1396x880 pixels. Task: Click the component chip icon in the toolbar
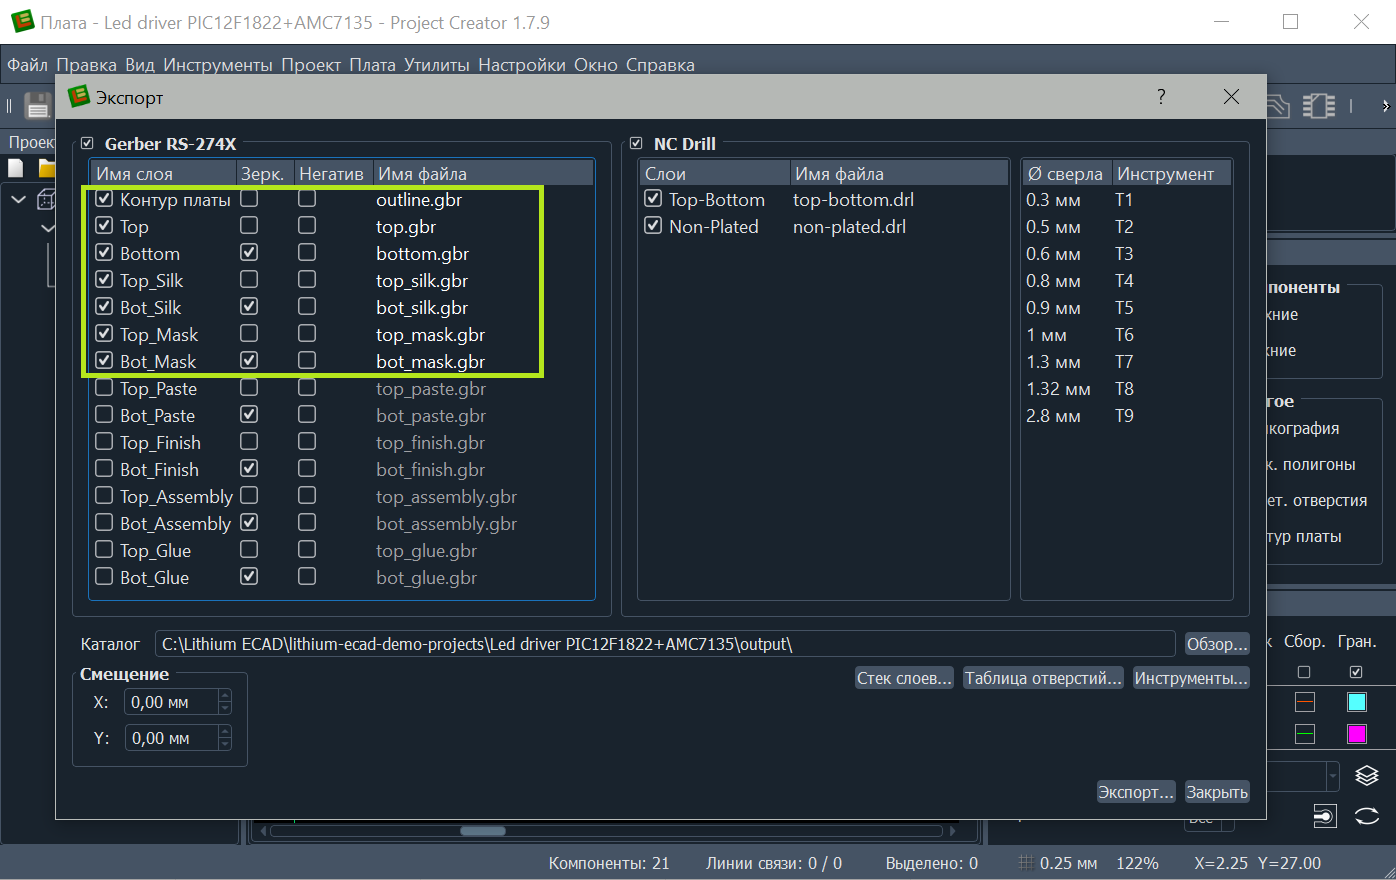(1319, 105)
